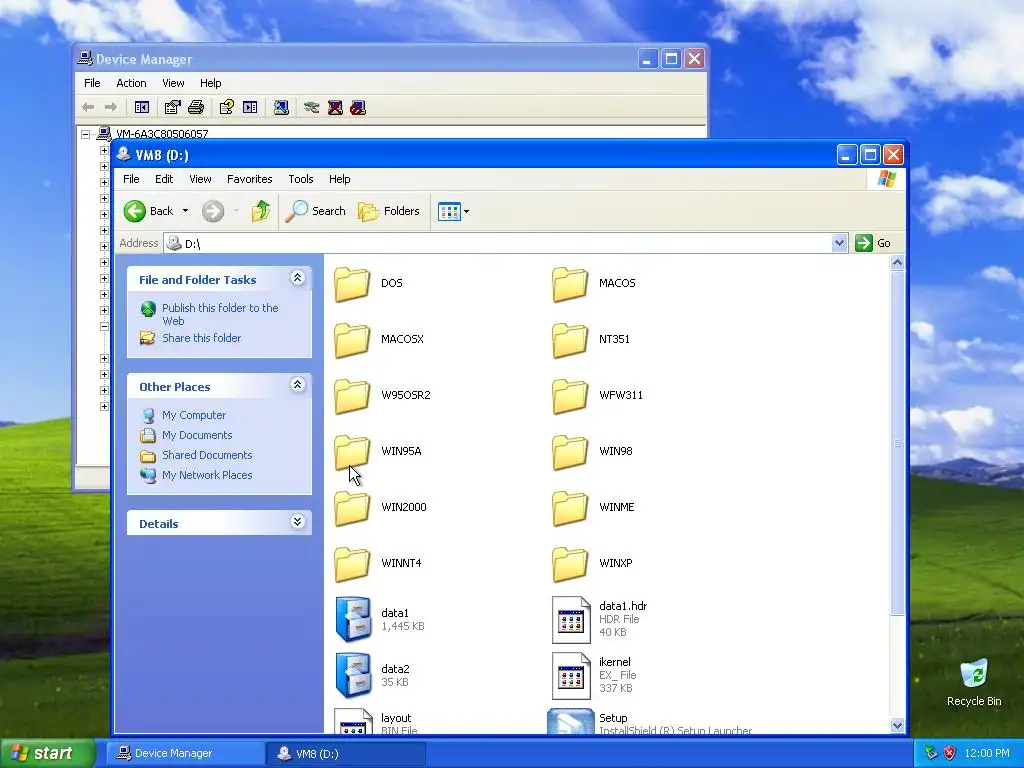Open the Tools menu
The width and height of the screenshot is (1024, 768).
(301, 179)
